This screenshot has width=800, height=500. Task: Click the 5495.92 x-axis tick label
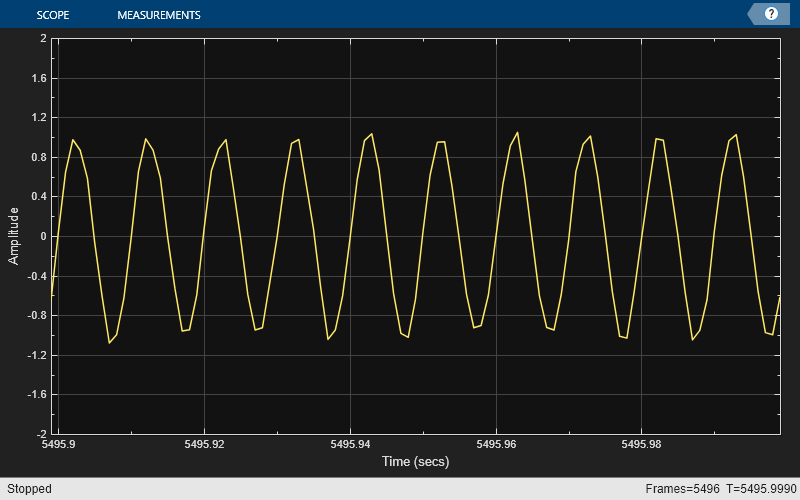pos(204,444)
